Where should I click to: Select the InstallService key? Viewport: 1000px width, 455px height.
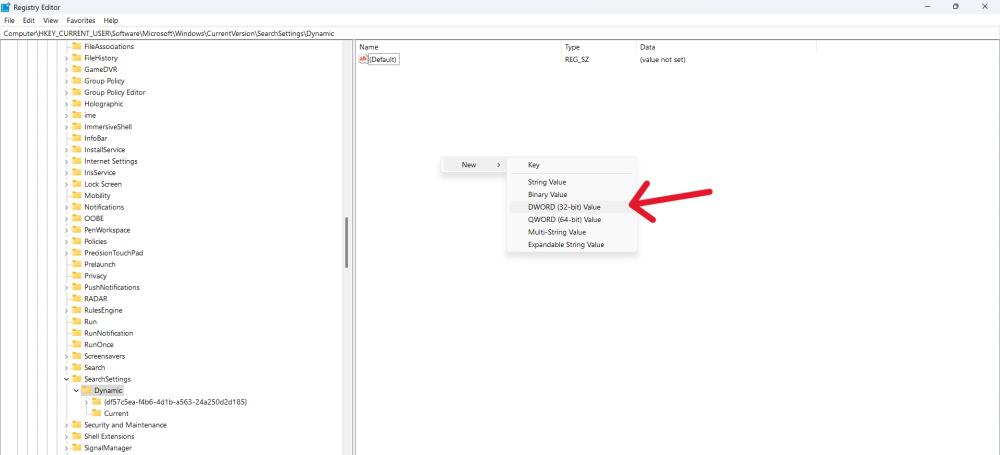pyautogui.click(x=105, y=150)
